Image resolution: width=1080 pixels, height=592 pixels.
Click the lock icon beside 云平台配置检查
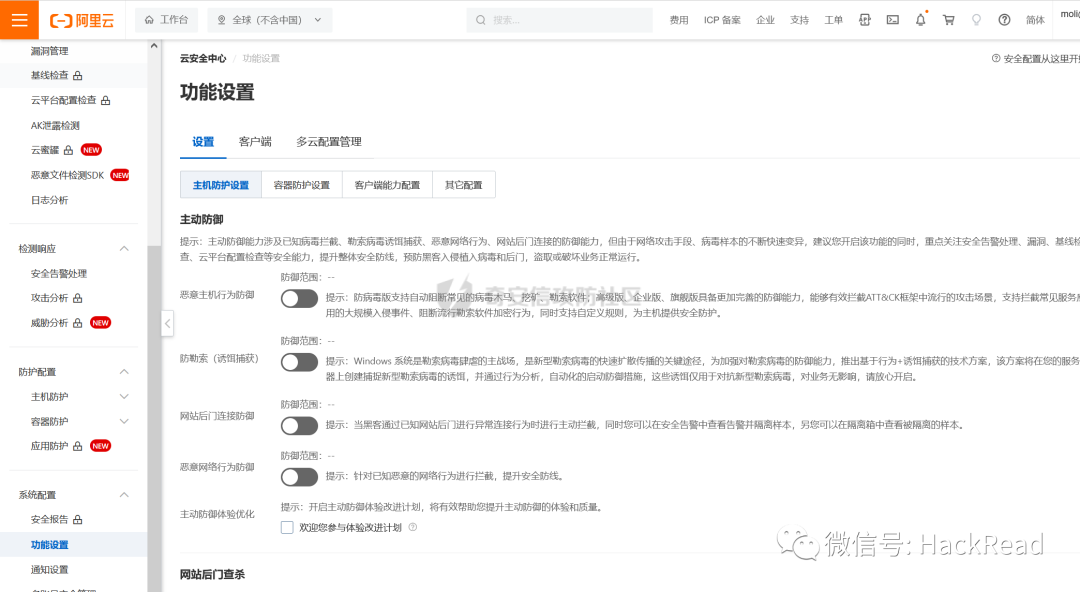(x=105, y=101)
